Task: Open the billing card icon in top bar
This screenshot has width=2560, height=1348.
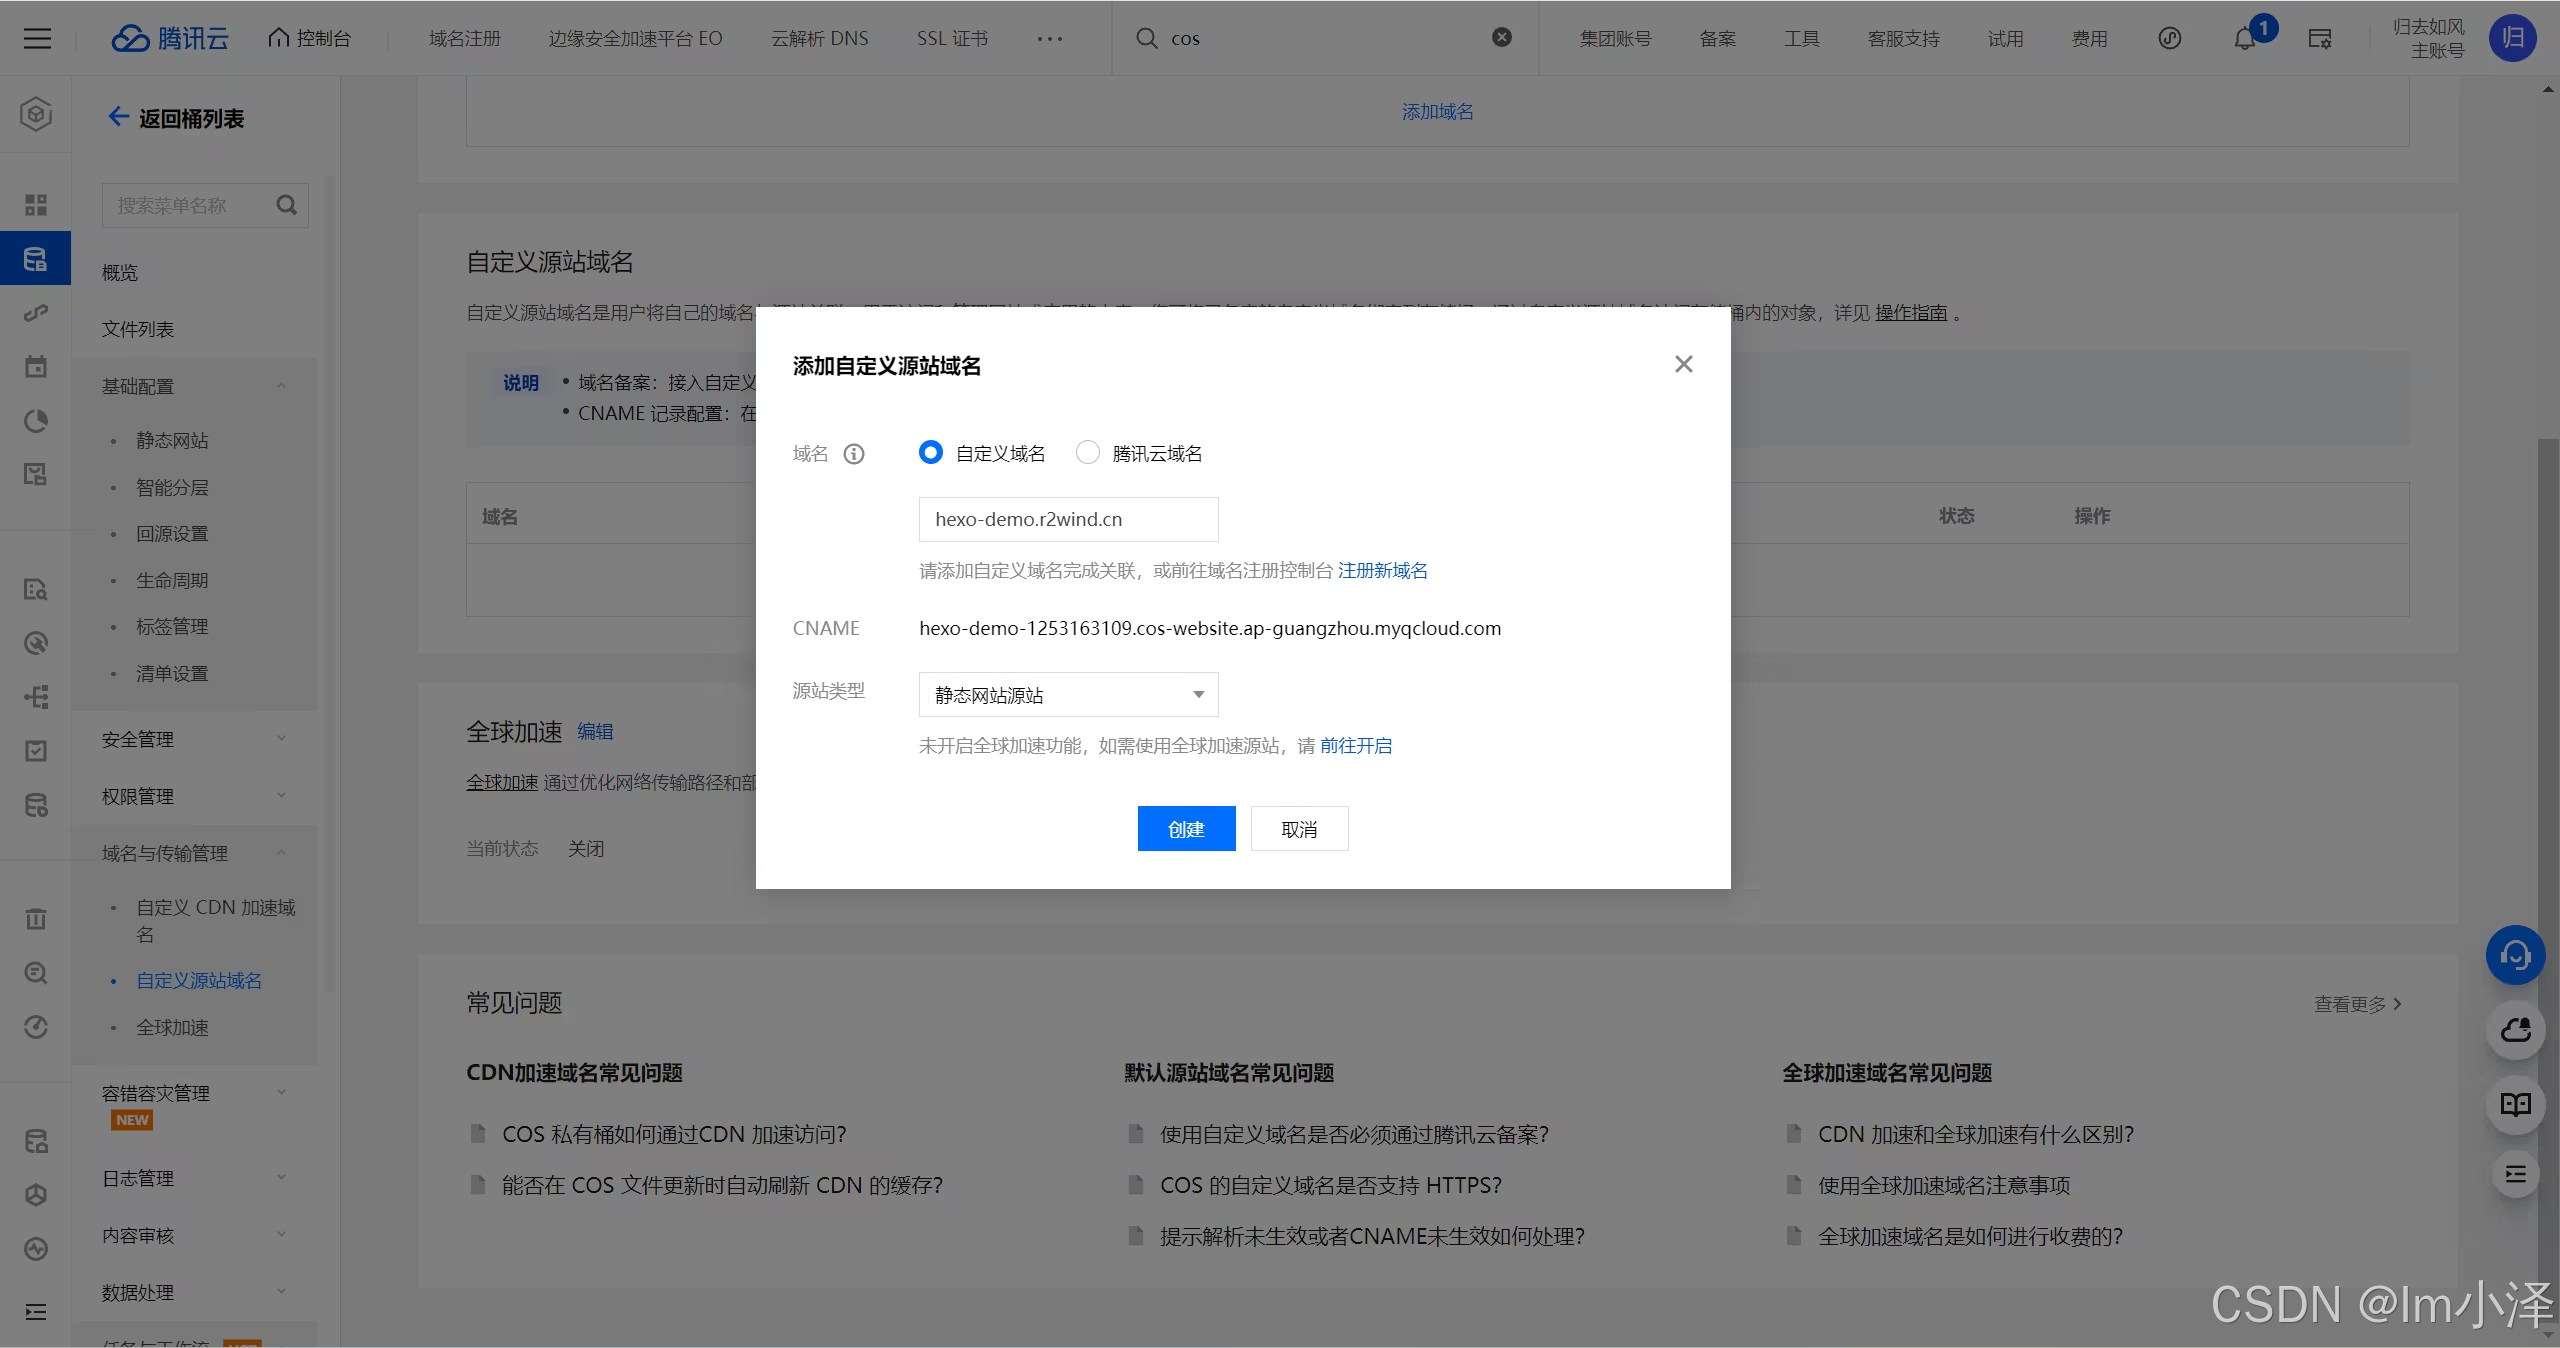Action: (2320, 39)
